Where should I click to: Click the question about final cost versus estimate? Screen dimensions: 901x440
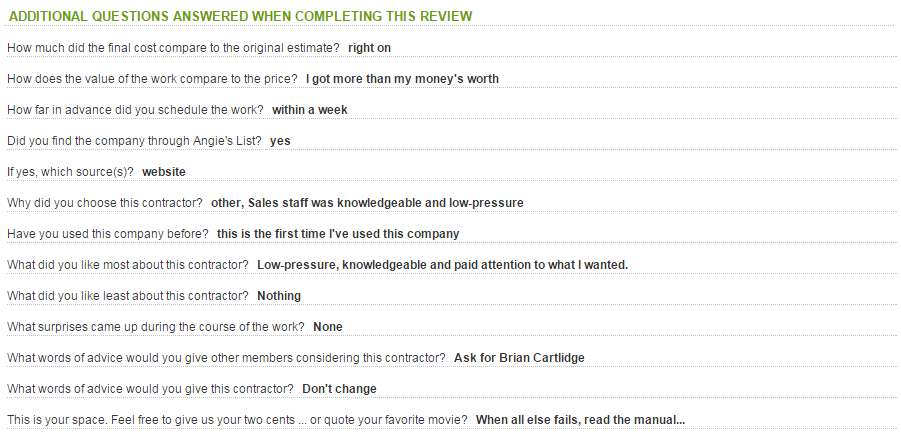coord(173,48)
